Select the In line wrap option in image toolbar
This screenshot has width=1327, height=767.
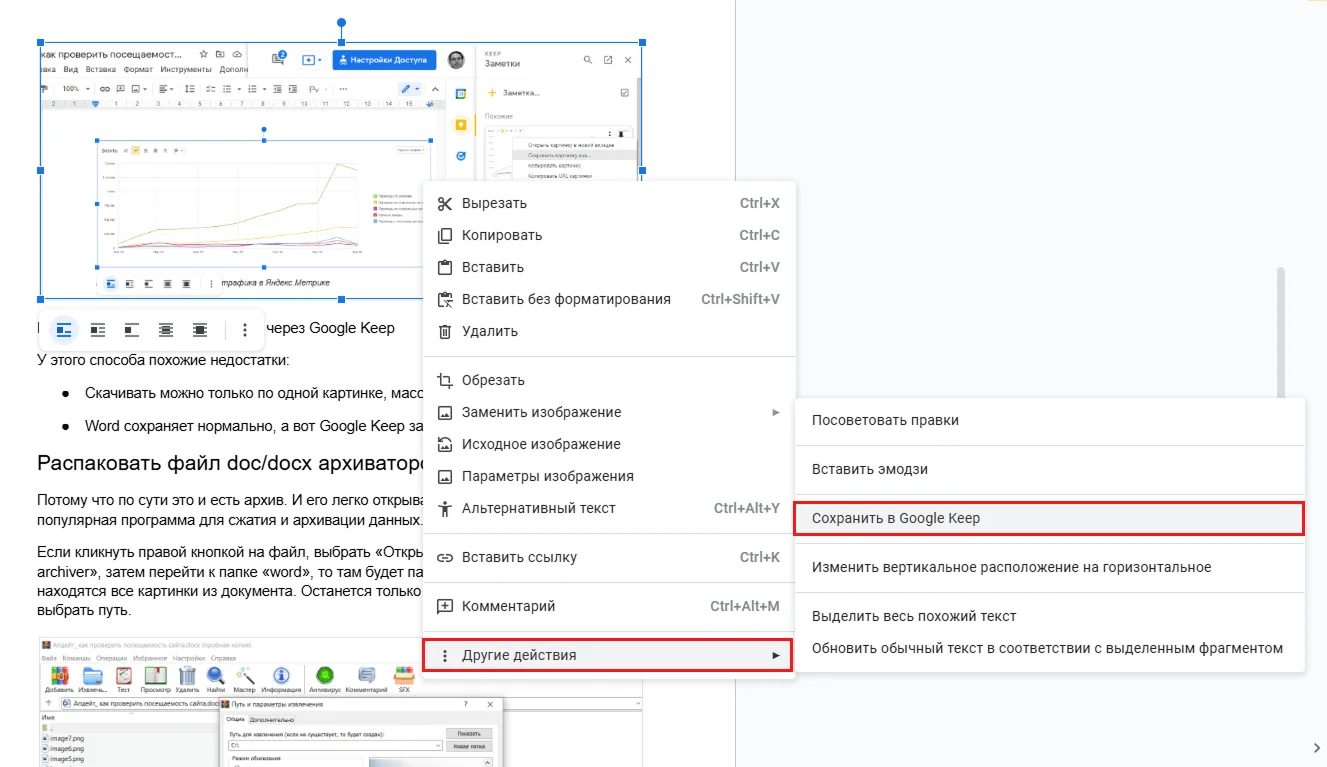(x=64, y=329)
